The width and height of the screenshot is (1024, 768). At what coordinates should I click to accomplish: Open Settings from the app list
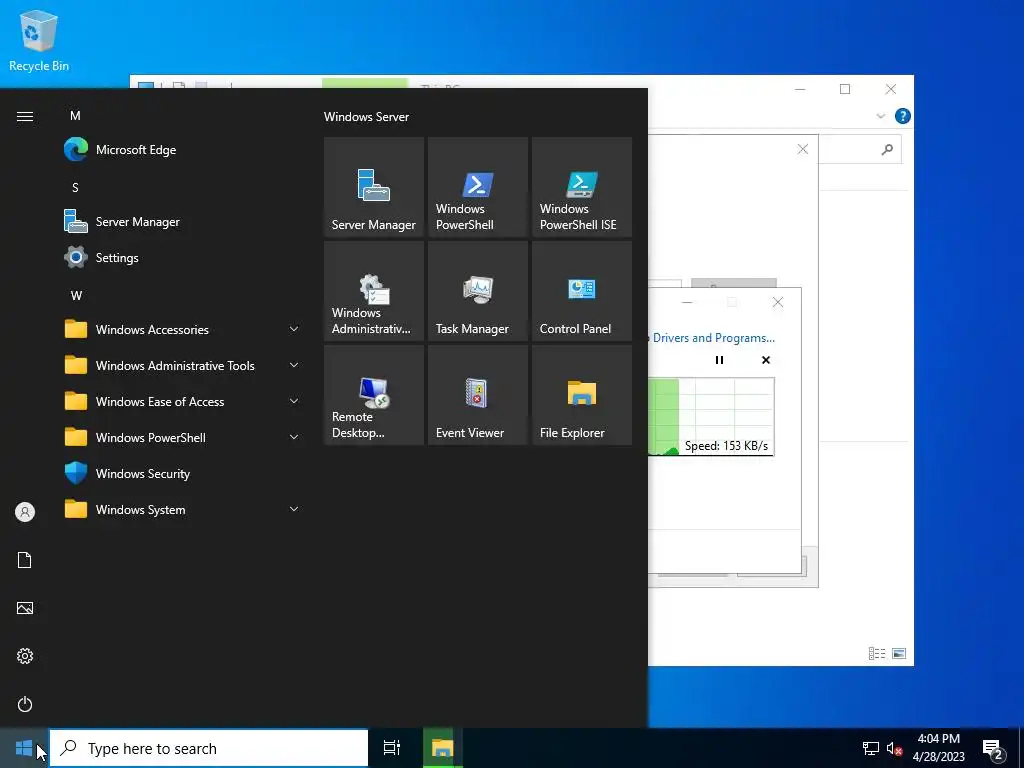(183, 257)
